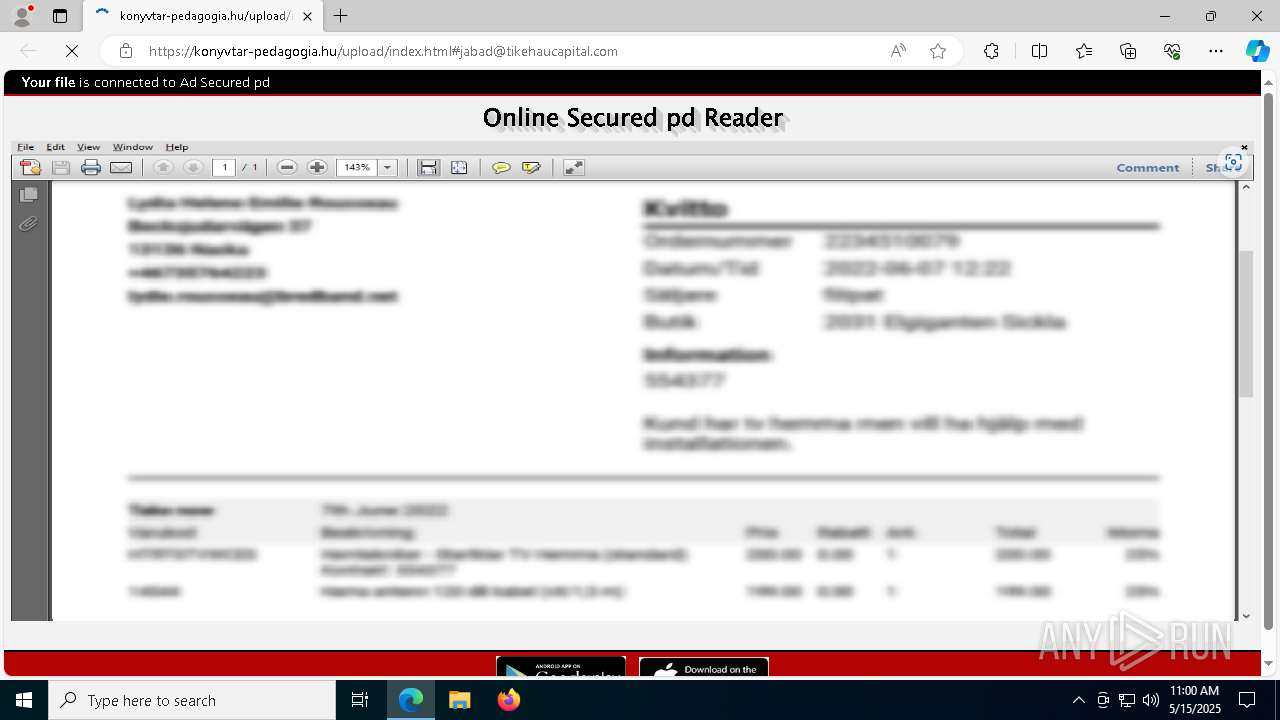
Task: Select the konyvtar-pedagogia.hu tab
Action: [203, 16]
